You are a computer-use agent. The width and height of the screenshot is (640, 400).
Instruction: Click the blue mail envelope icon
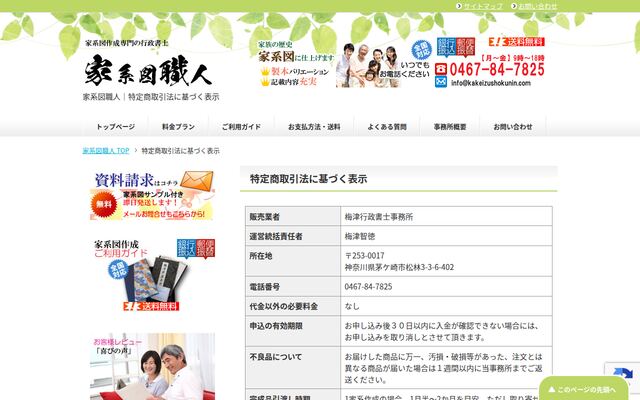point(441,82)
